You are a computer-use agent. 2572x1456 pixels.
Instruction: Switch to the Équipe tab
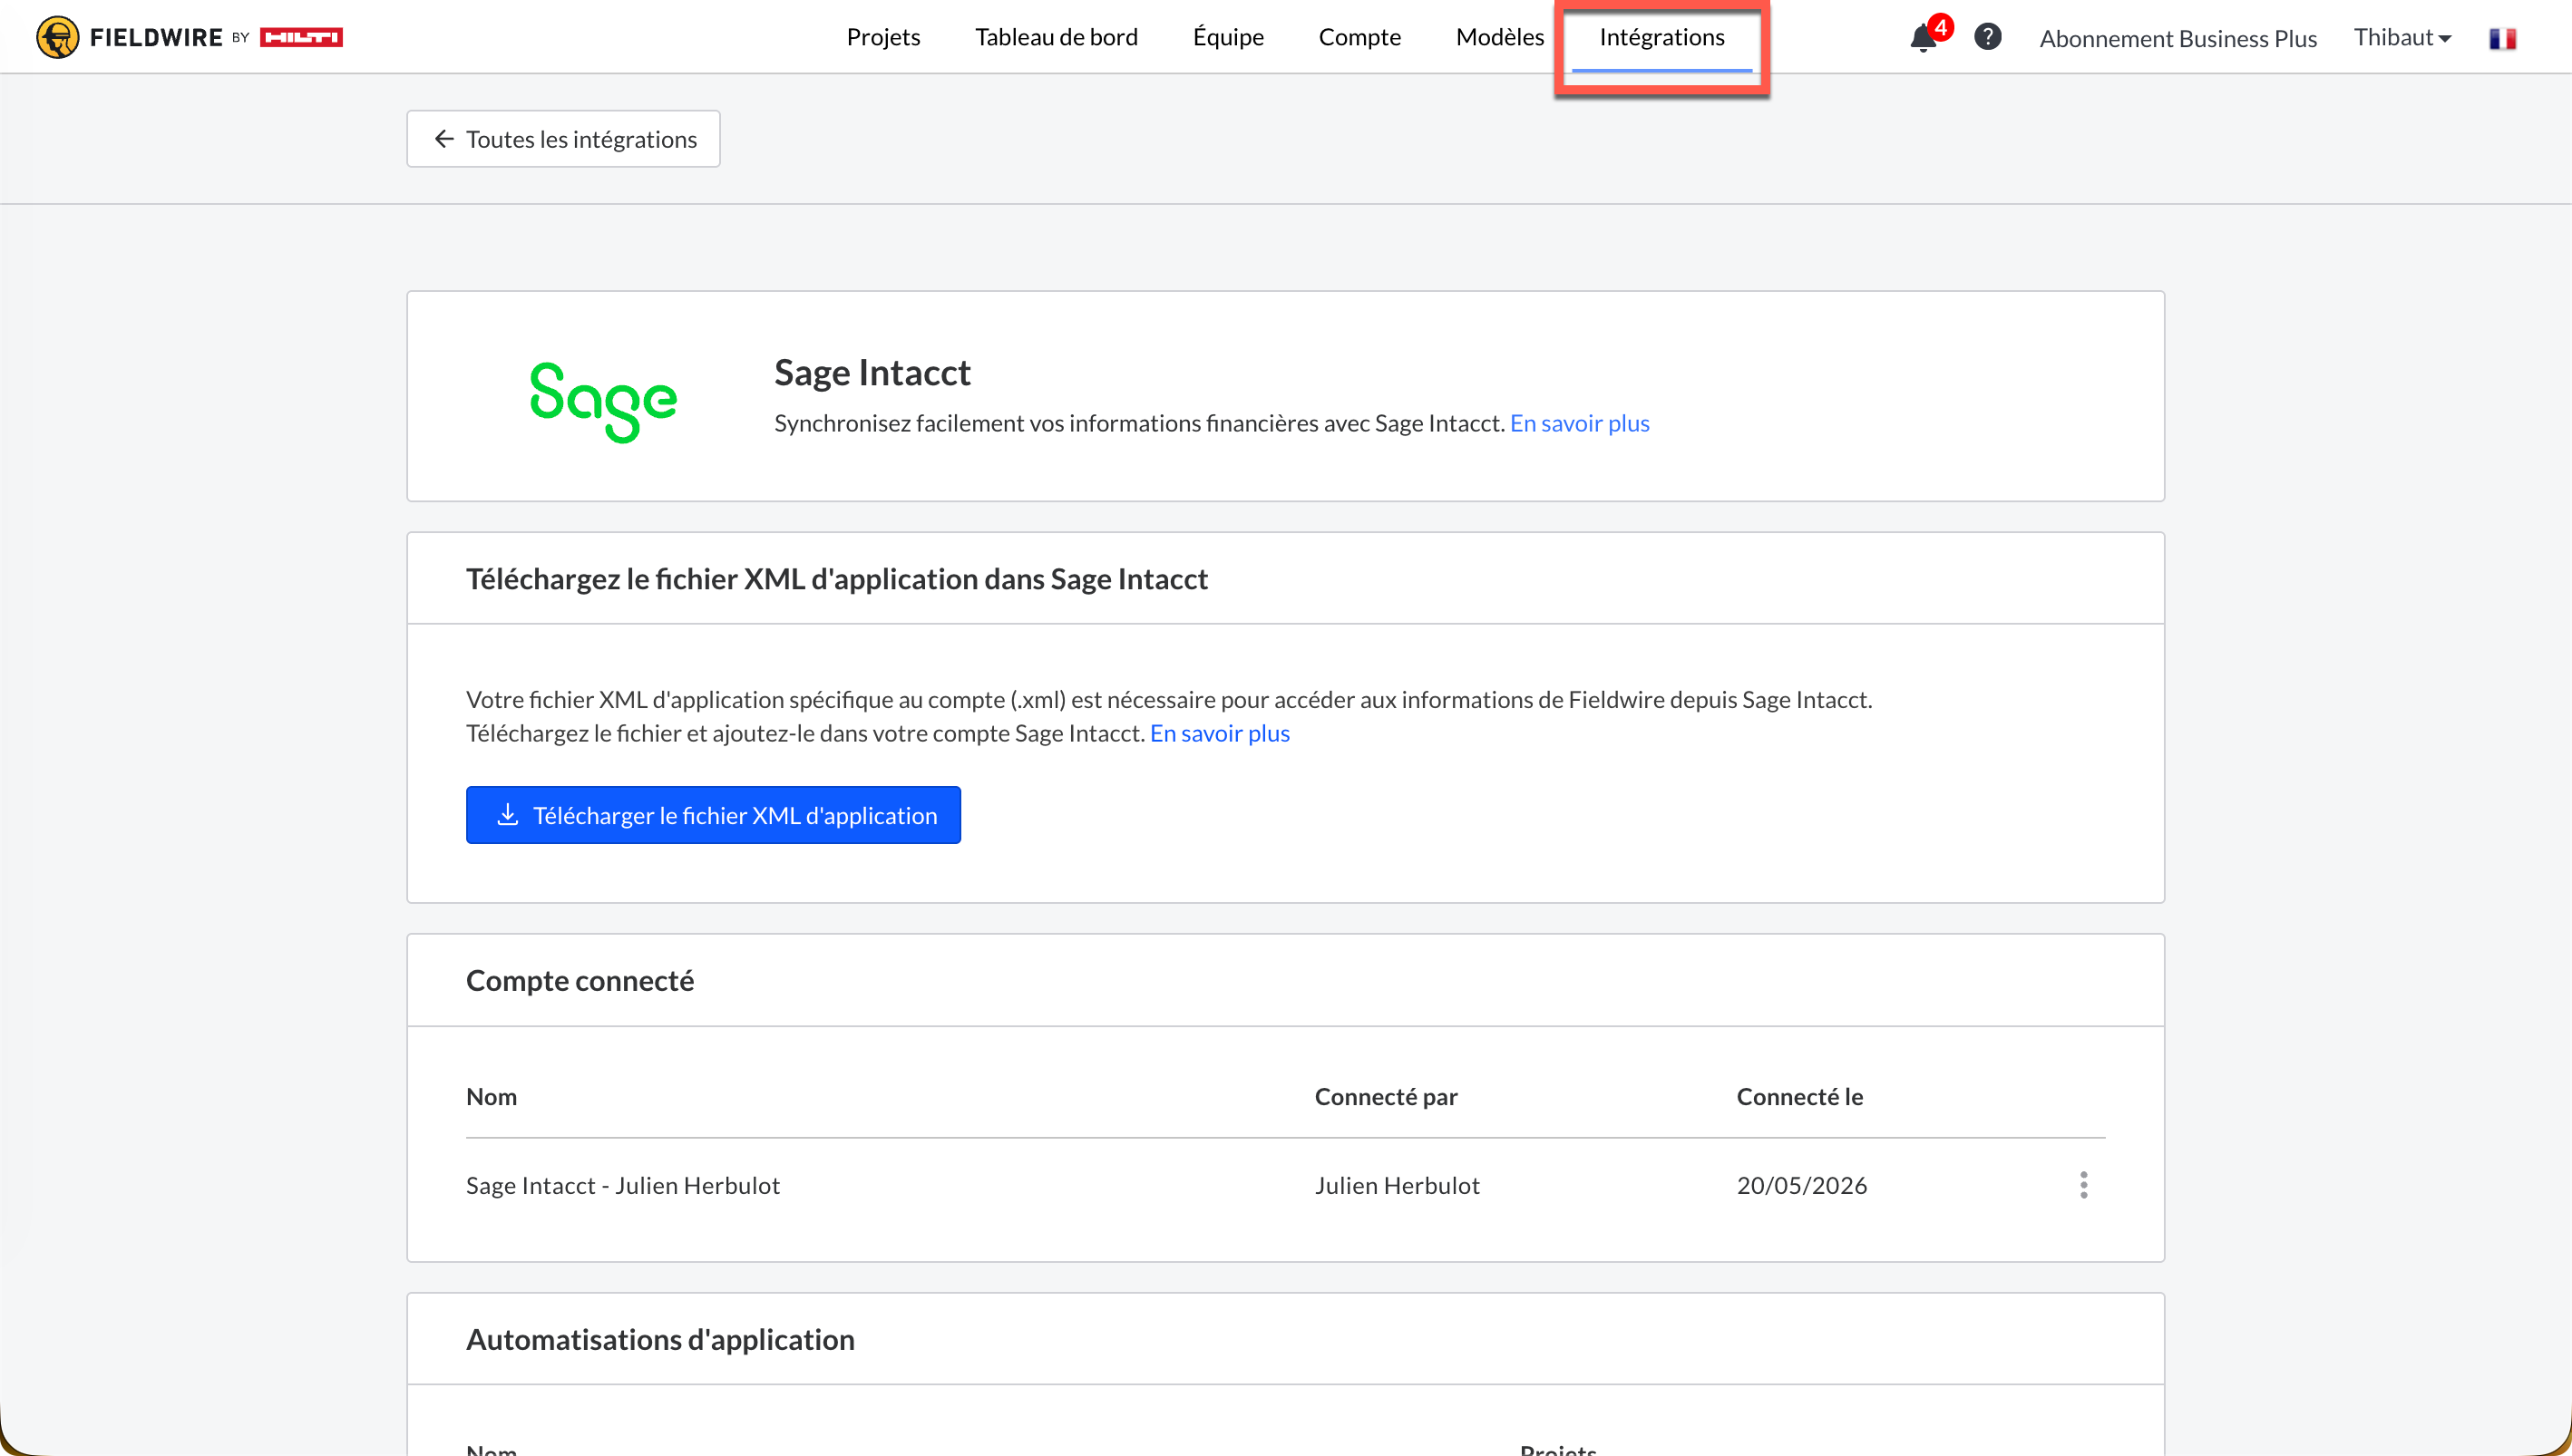pos(1228,37)
